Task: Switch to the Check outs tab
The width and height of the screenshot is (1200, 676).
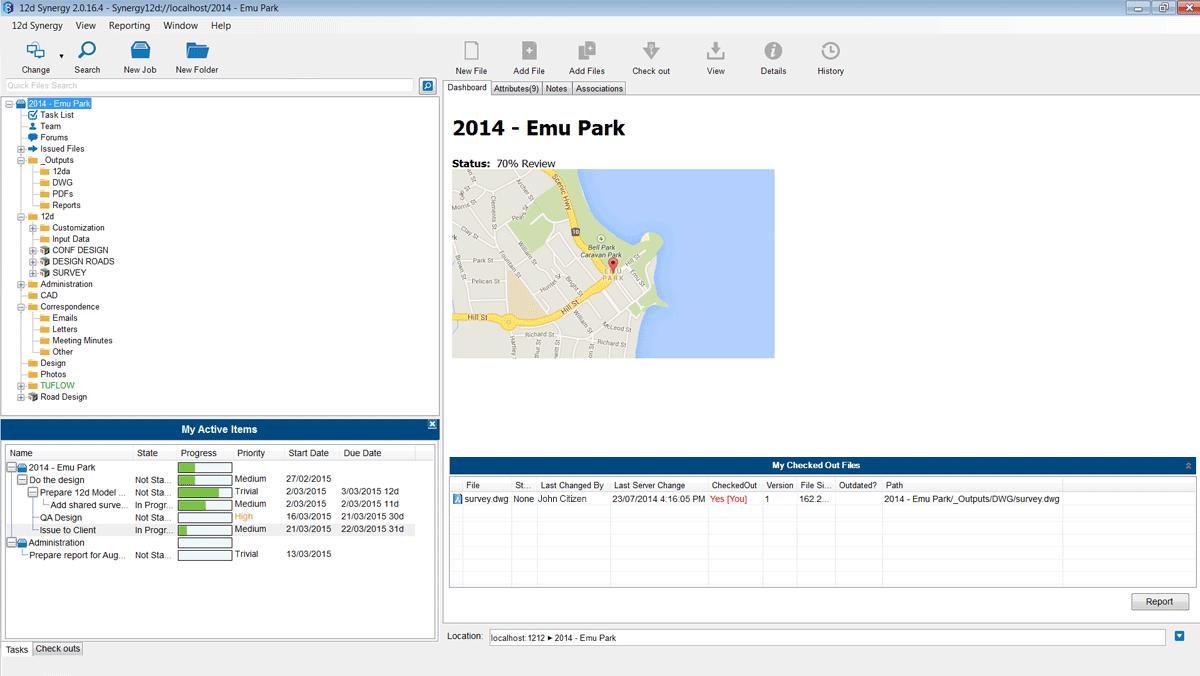Action: coord(58,649)
